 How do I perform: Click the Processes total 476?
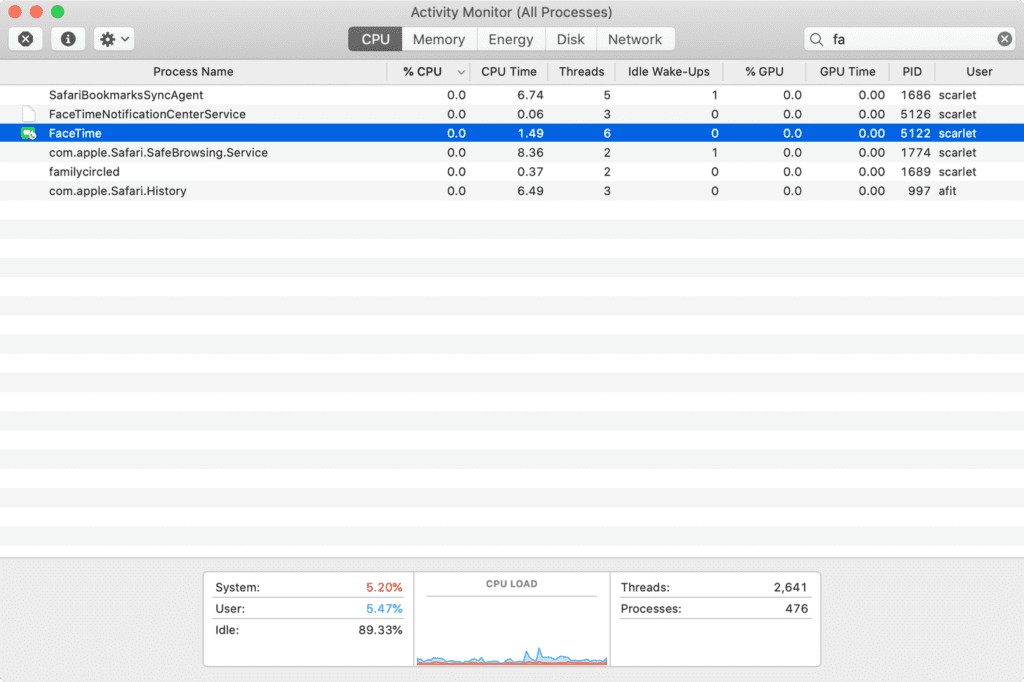pyautogui.click(x=796, y=609)
